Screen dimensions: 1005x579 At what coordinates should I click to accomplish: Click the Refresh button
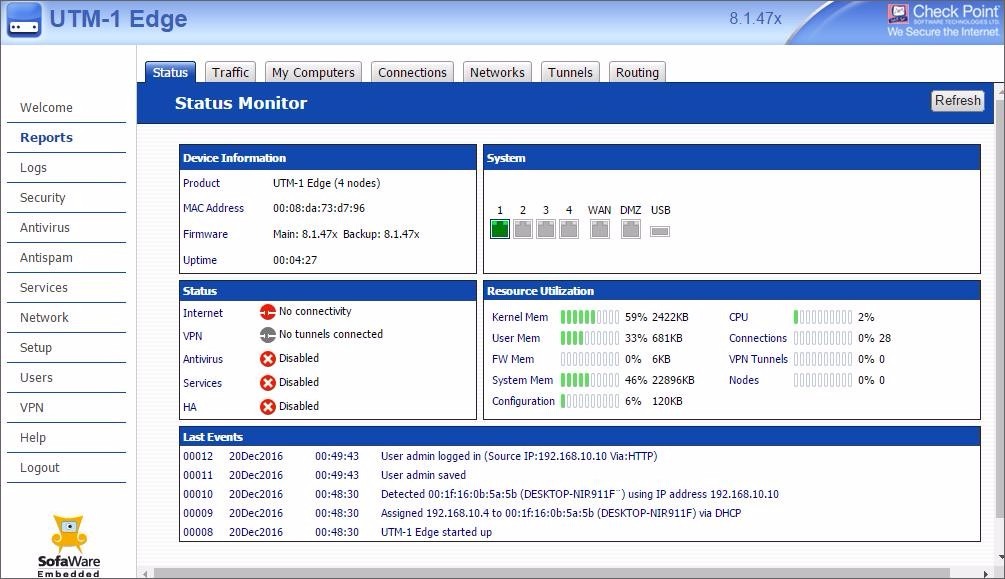pyautogui.click(x=958, y=101)
